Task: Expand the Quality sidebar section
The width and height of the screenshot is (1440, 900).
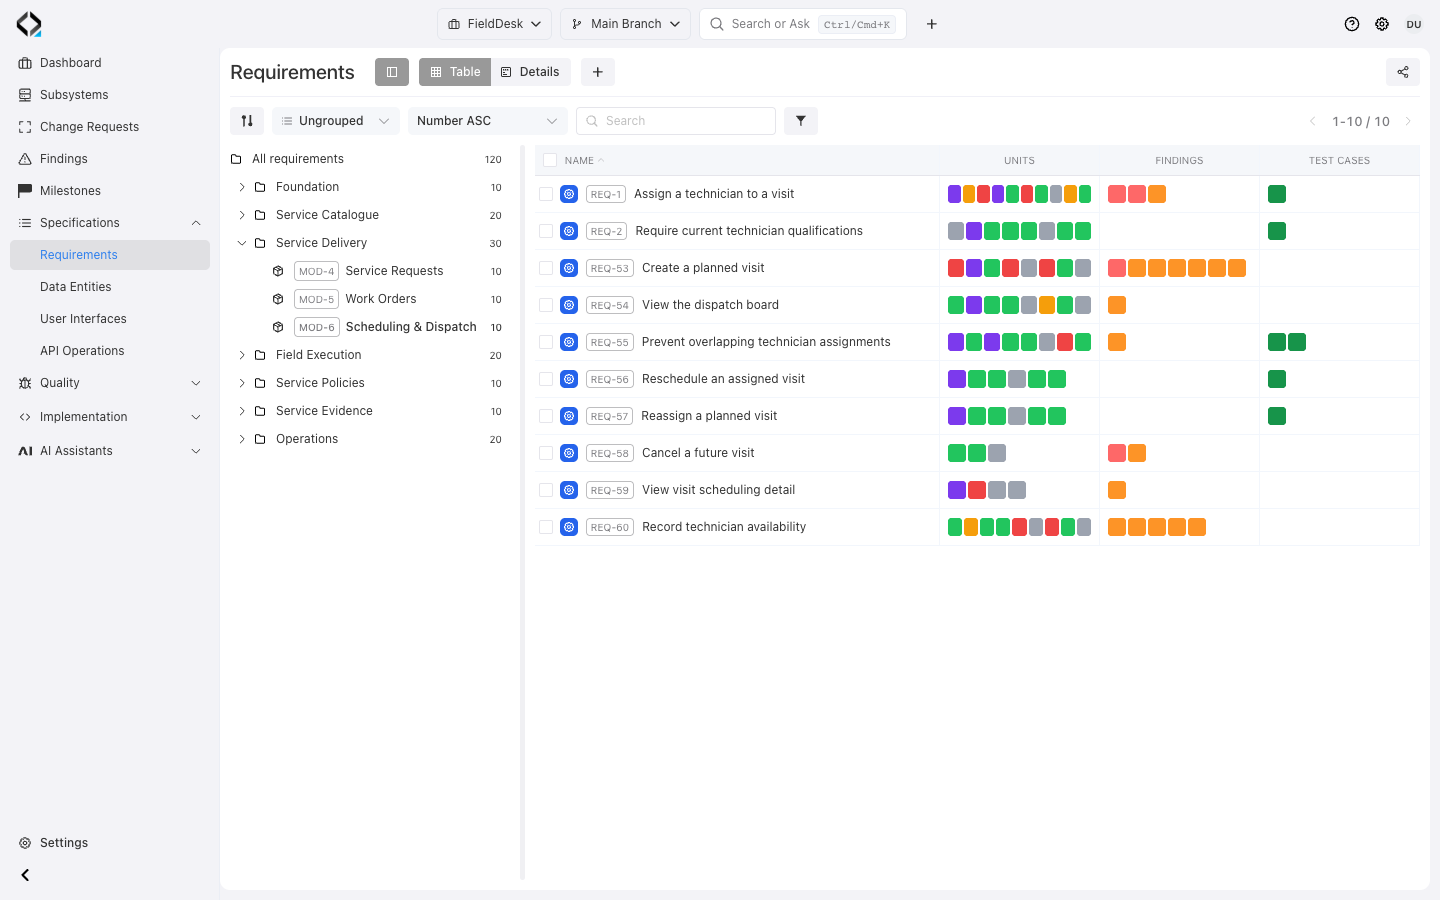Action: point(196,383)
